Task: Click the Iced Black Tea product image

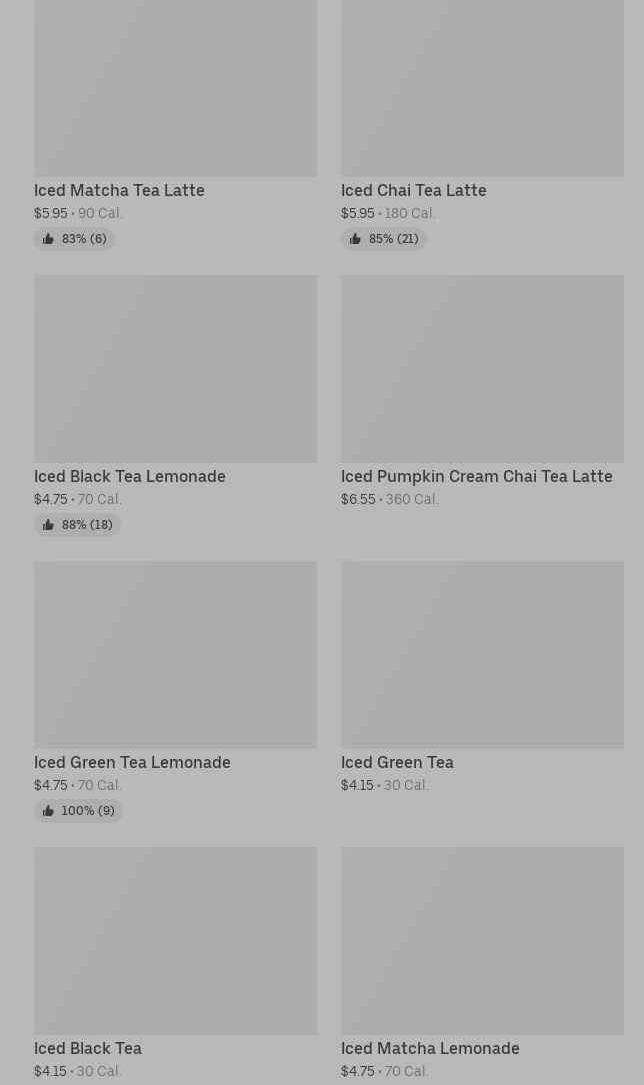Action: pyautogui.click(x=175, y=940)
